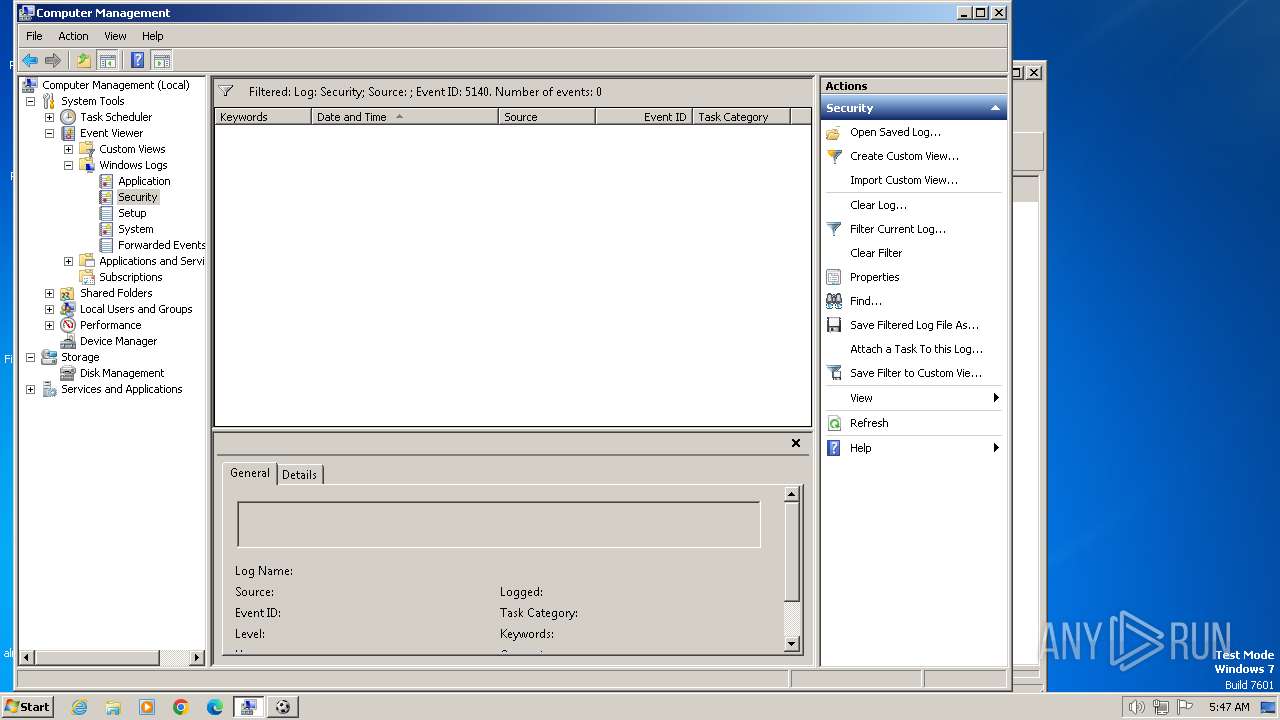Expand the Local Users and Groups node
The height and width of the screenshot is (720, 1280).
click(49, 309)
